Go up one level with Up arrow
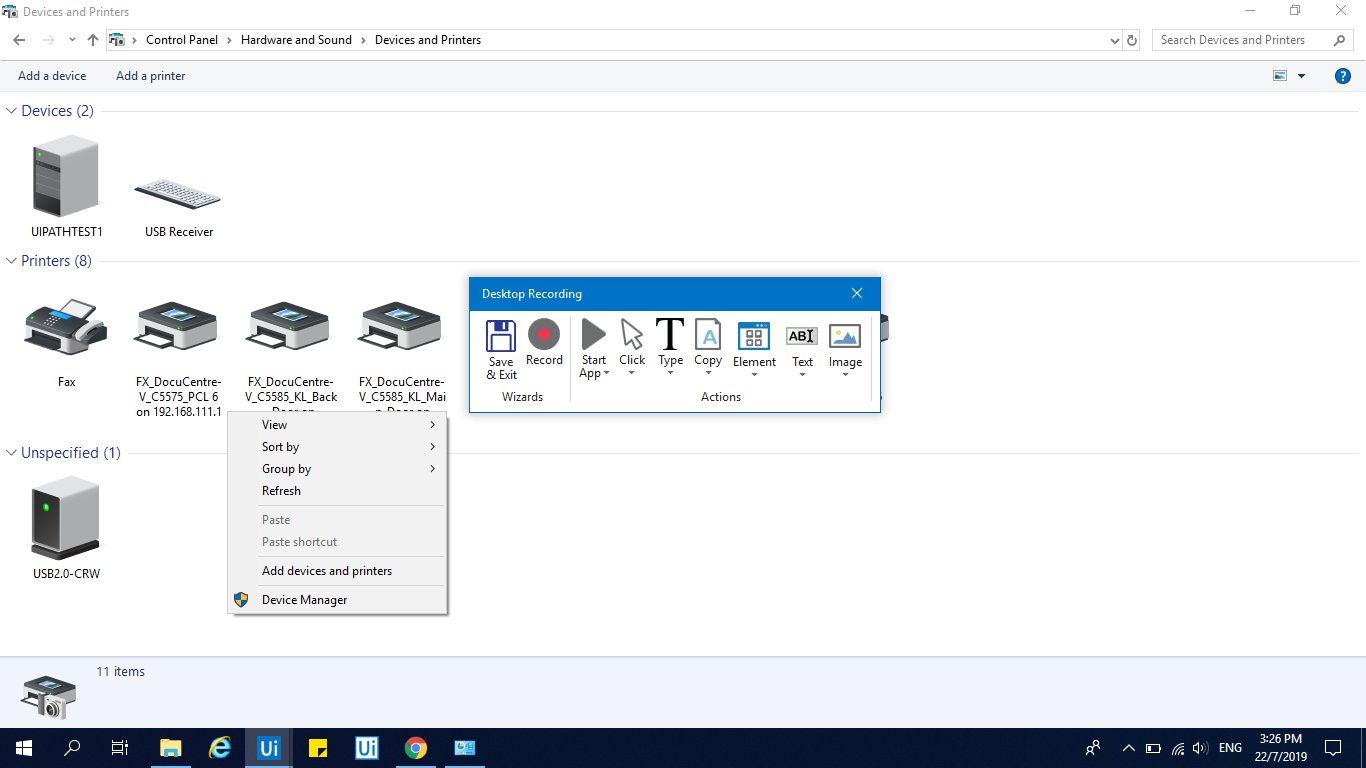 pos(93,40)
